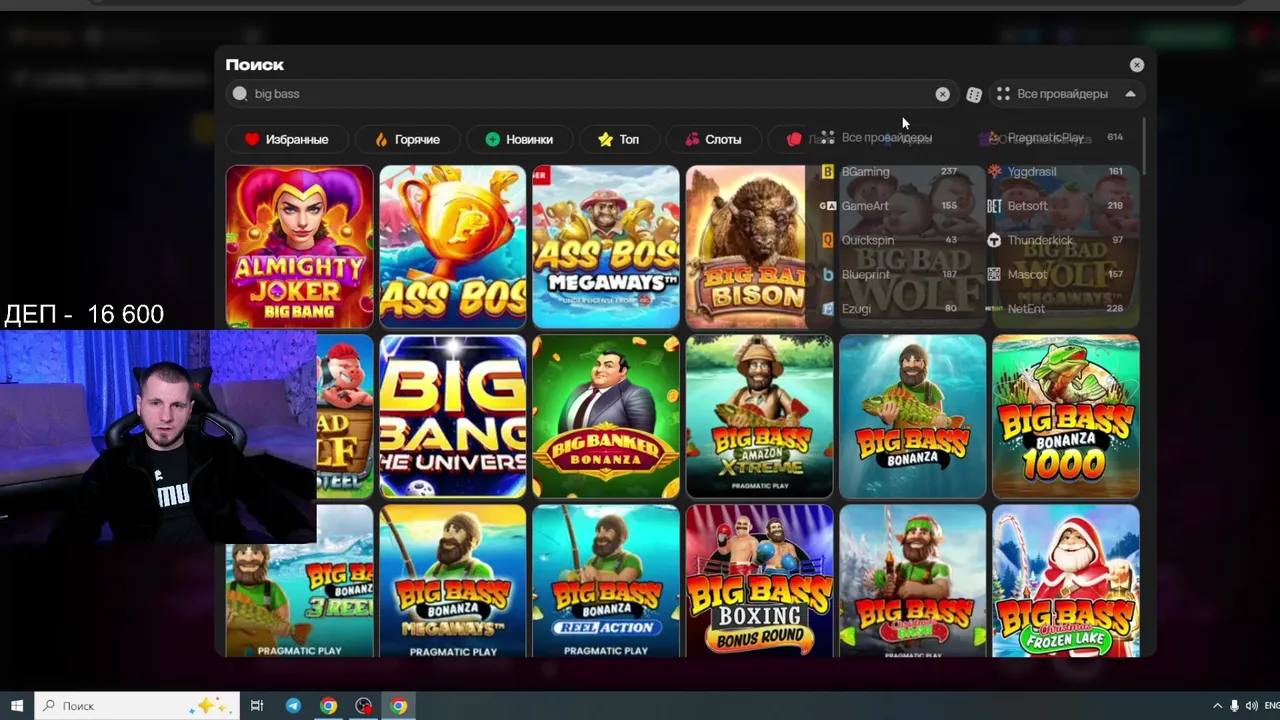Viewport: 1280px width, 720px height.
Task: Filter by Mascot provider
Action: [1057, 274]
